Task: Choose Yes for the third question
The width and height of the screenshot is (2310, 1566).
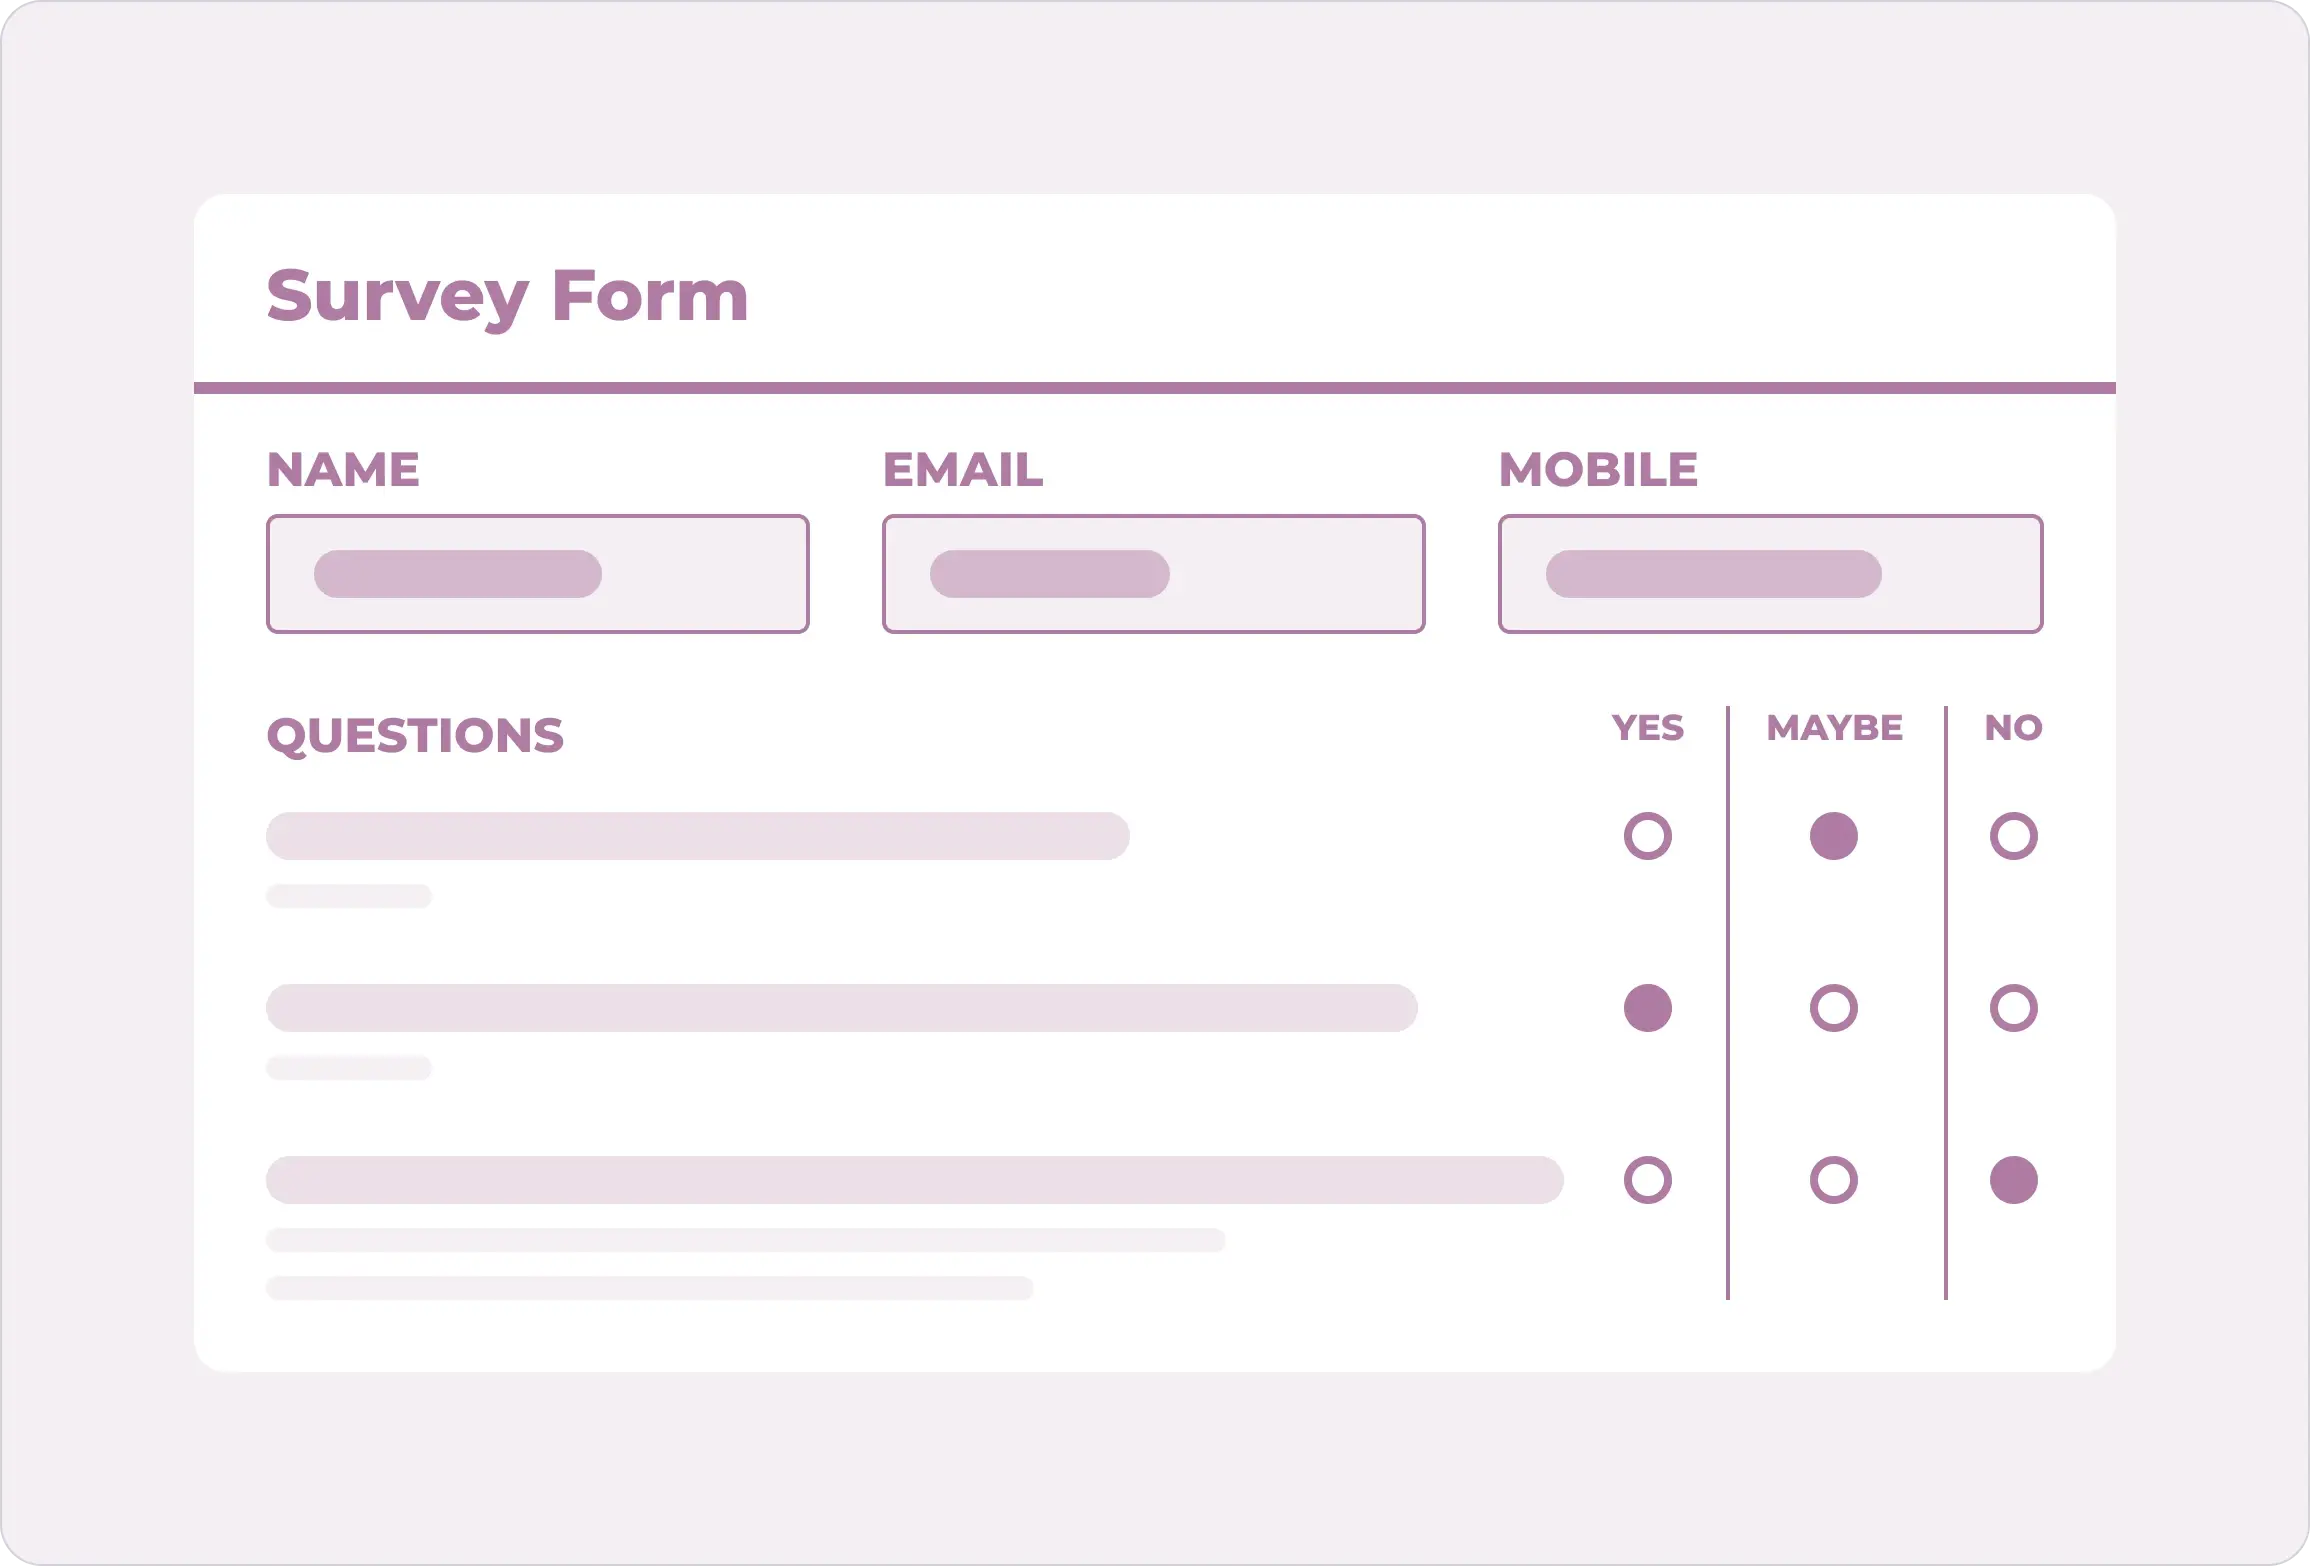Action: [x=1648, y=1180]
